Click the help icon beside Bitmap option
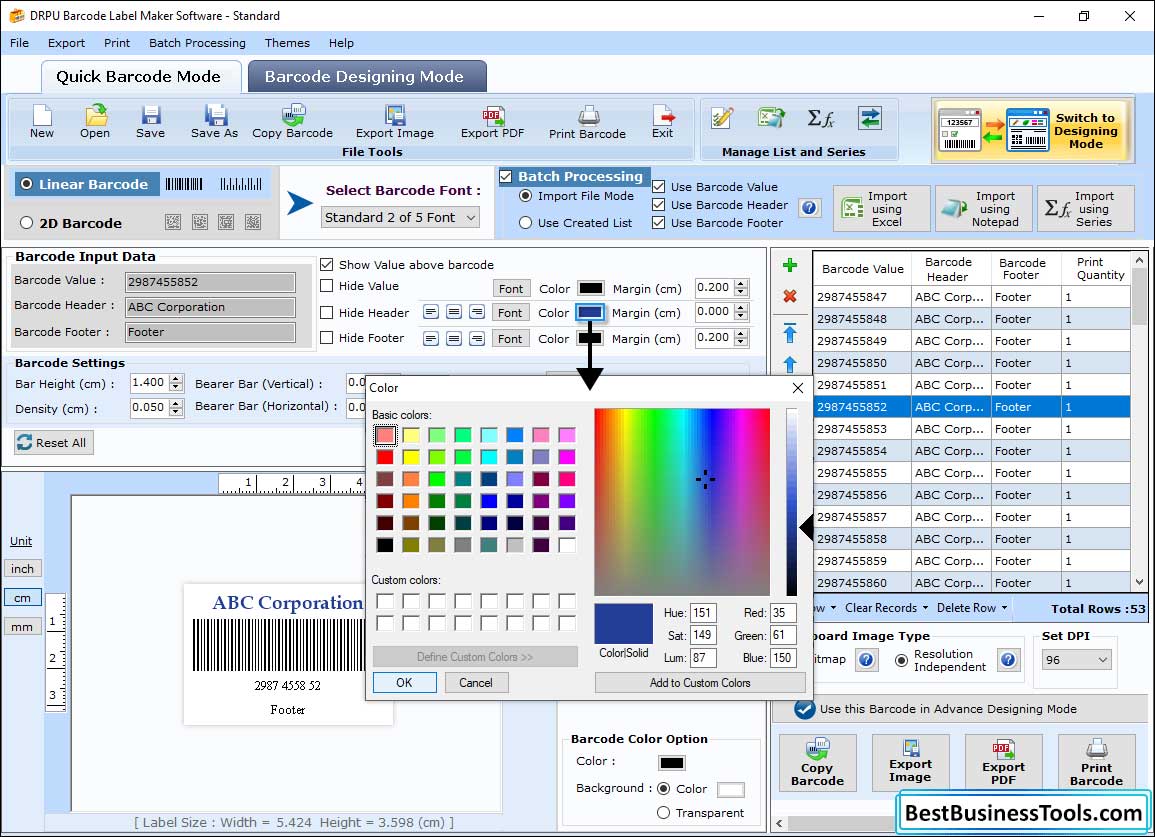 coord(867,659)
